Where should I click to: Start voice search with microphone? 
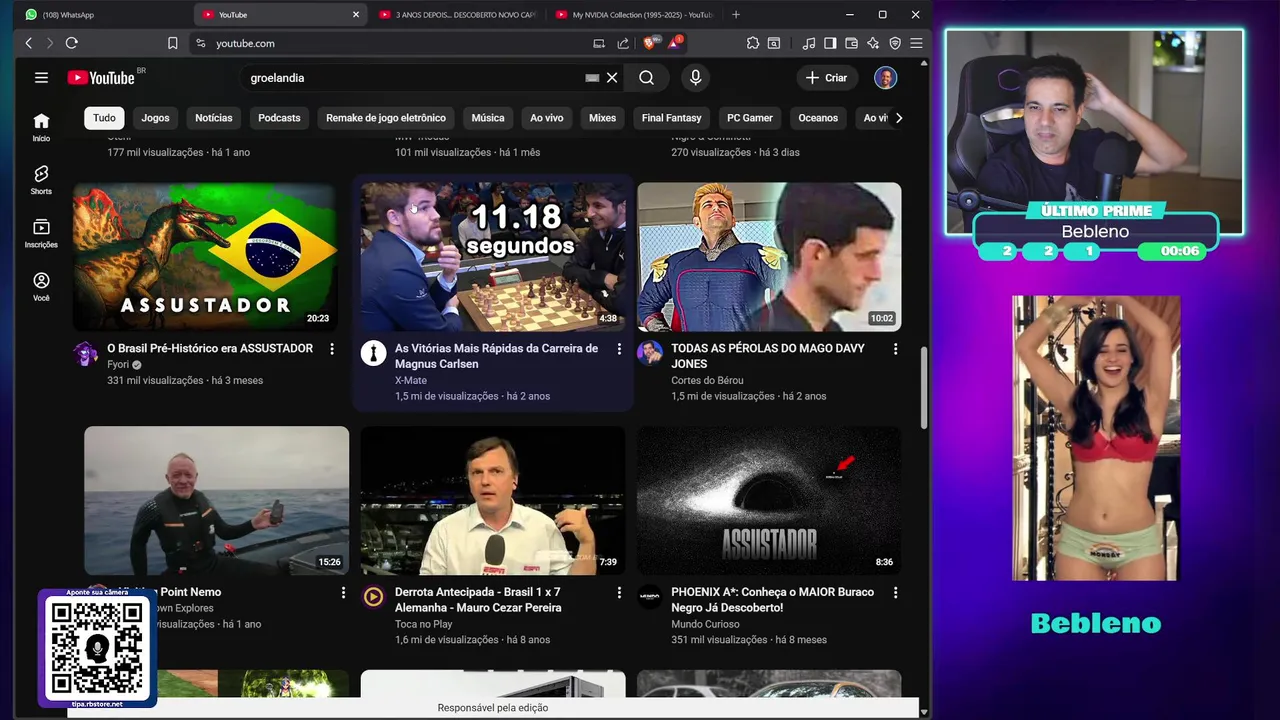coord(695,78)
